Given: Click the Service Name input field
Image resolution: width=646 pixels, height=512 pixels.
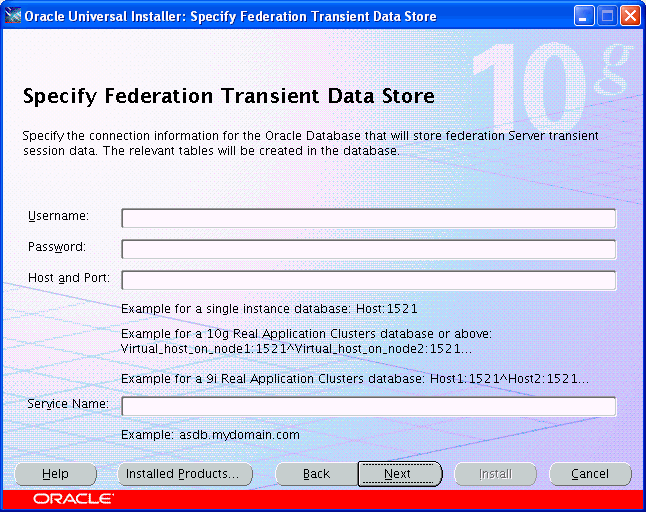Looking at the screenshot, I should point(369,407).
